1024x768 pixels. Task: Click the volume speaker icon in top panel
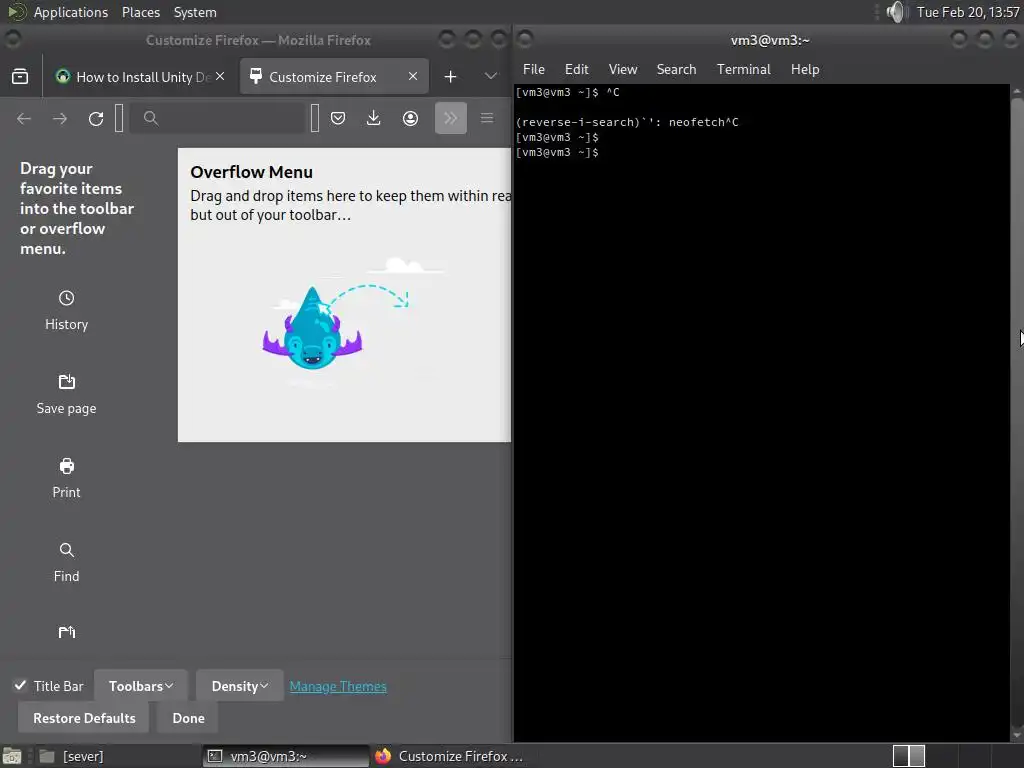(x=897, y=12)
